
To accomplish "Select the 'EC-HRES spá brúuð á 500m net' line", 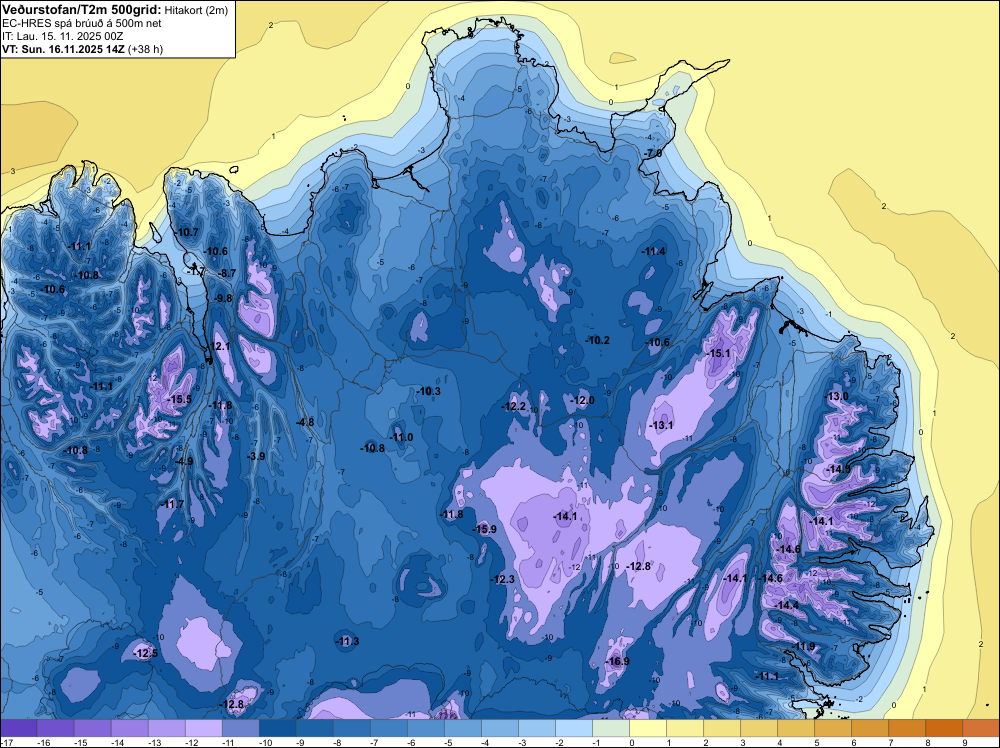I will [x=82, y=23].
